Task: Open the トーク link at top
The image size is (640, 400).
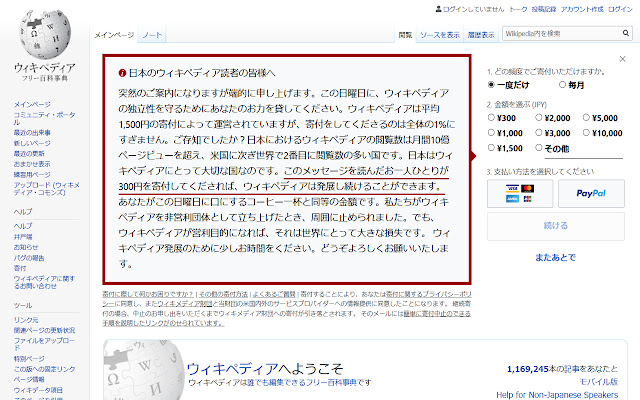Action: (x=518, y=9)
